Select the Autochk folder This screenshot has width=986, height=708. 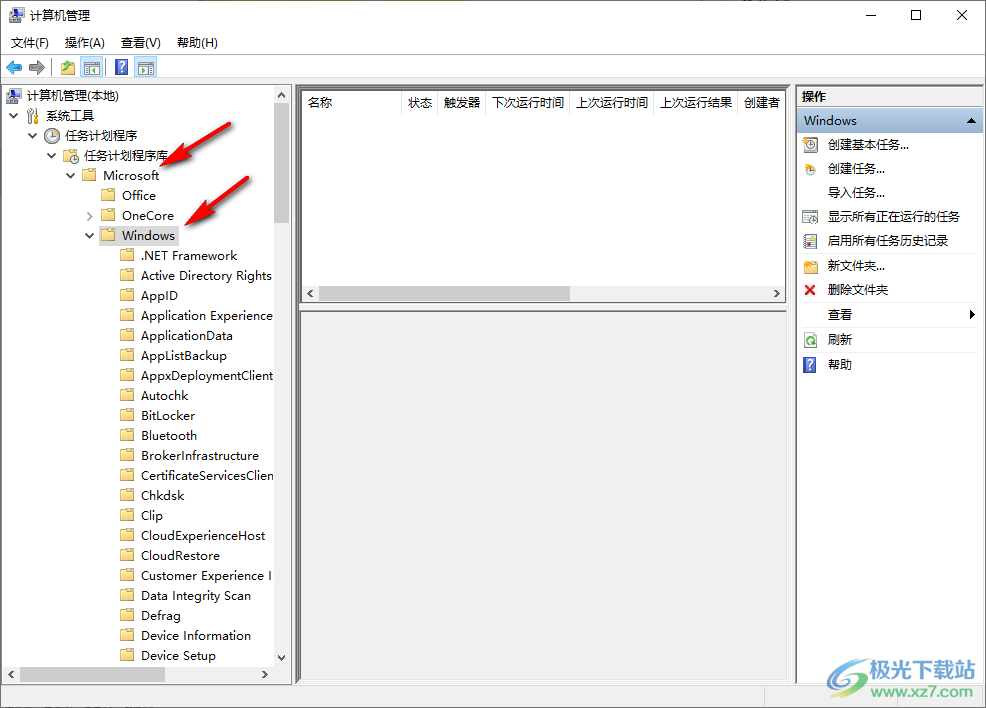tap(165, 395)
